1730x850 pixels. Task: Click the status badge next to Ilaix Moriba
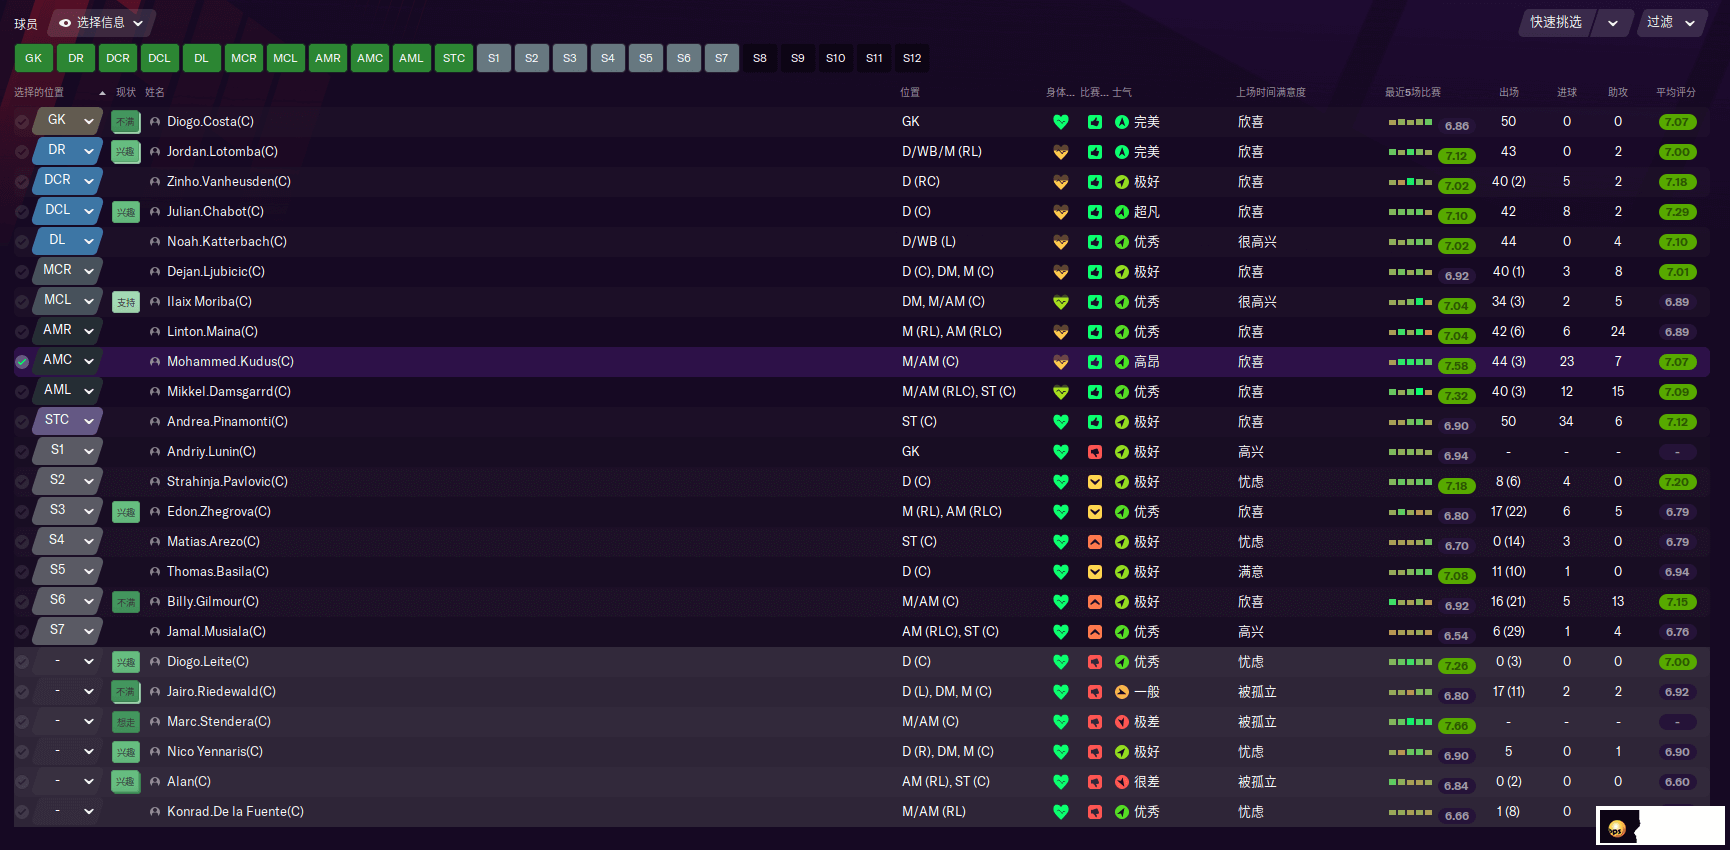click(x=126, y=302)
